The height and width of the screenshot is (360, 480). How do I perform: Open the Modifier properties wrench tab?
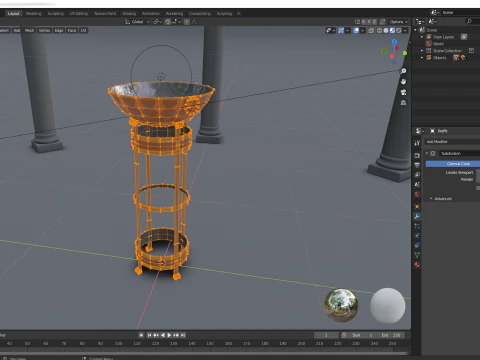(x=417, y=216)
